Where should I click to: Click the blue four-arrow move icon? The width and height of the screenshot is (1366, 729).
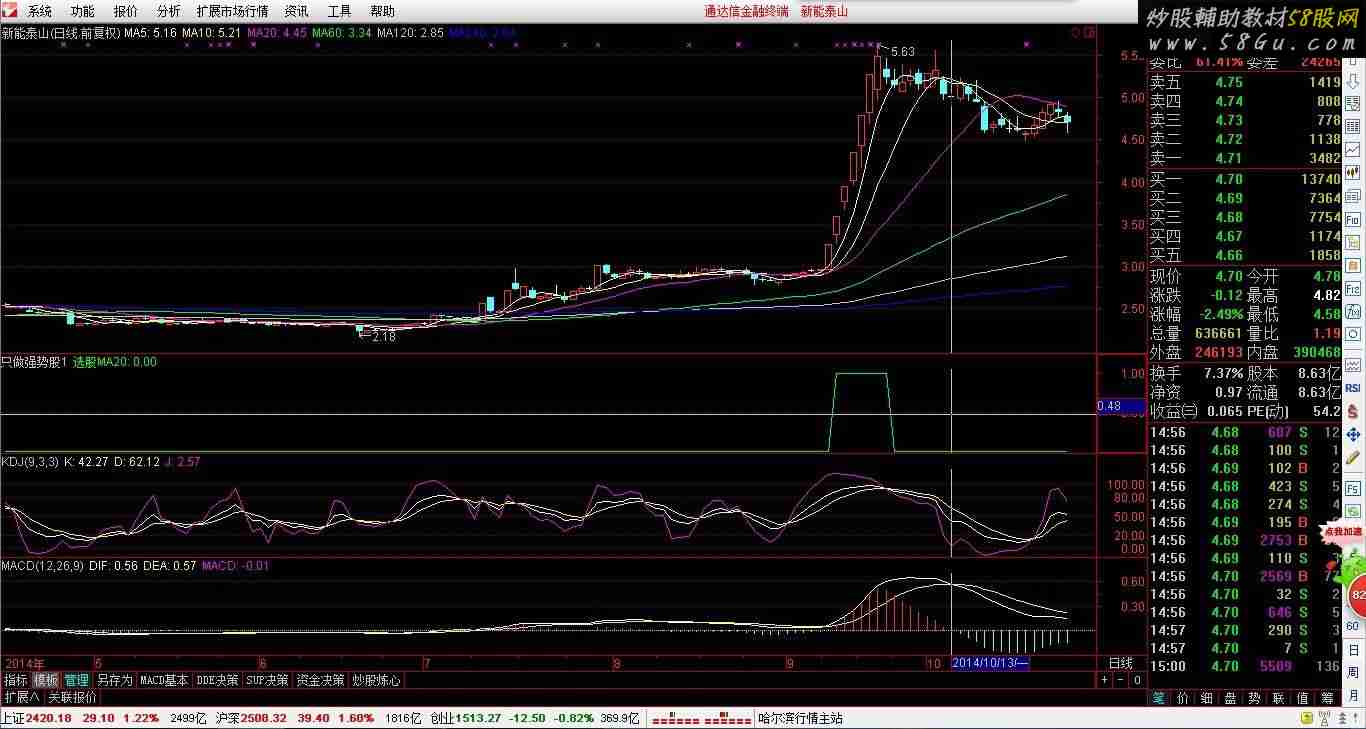click(x=1353, y=435)
